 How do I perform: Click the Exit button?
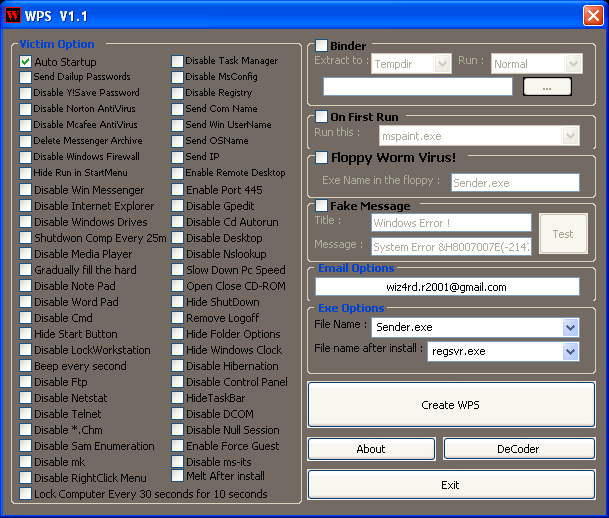click(x=451, y=485)
